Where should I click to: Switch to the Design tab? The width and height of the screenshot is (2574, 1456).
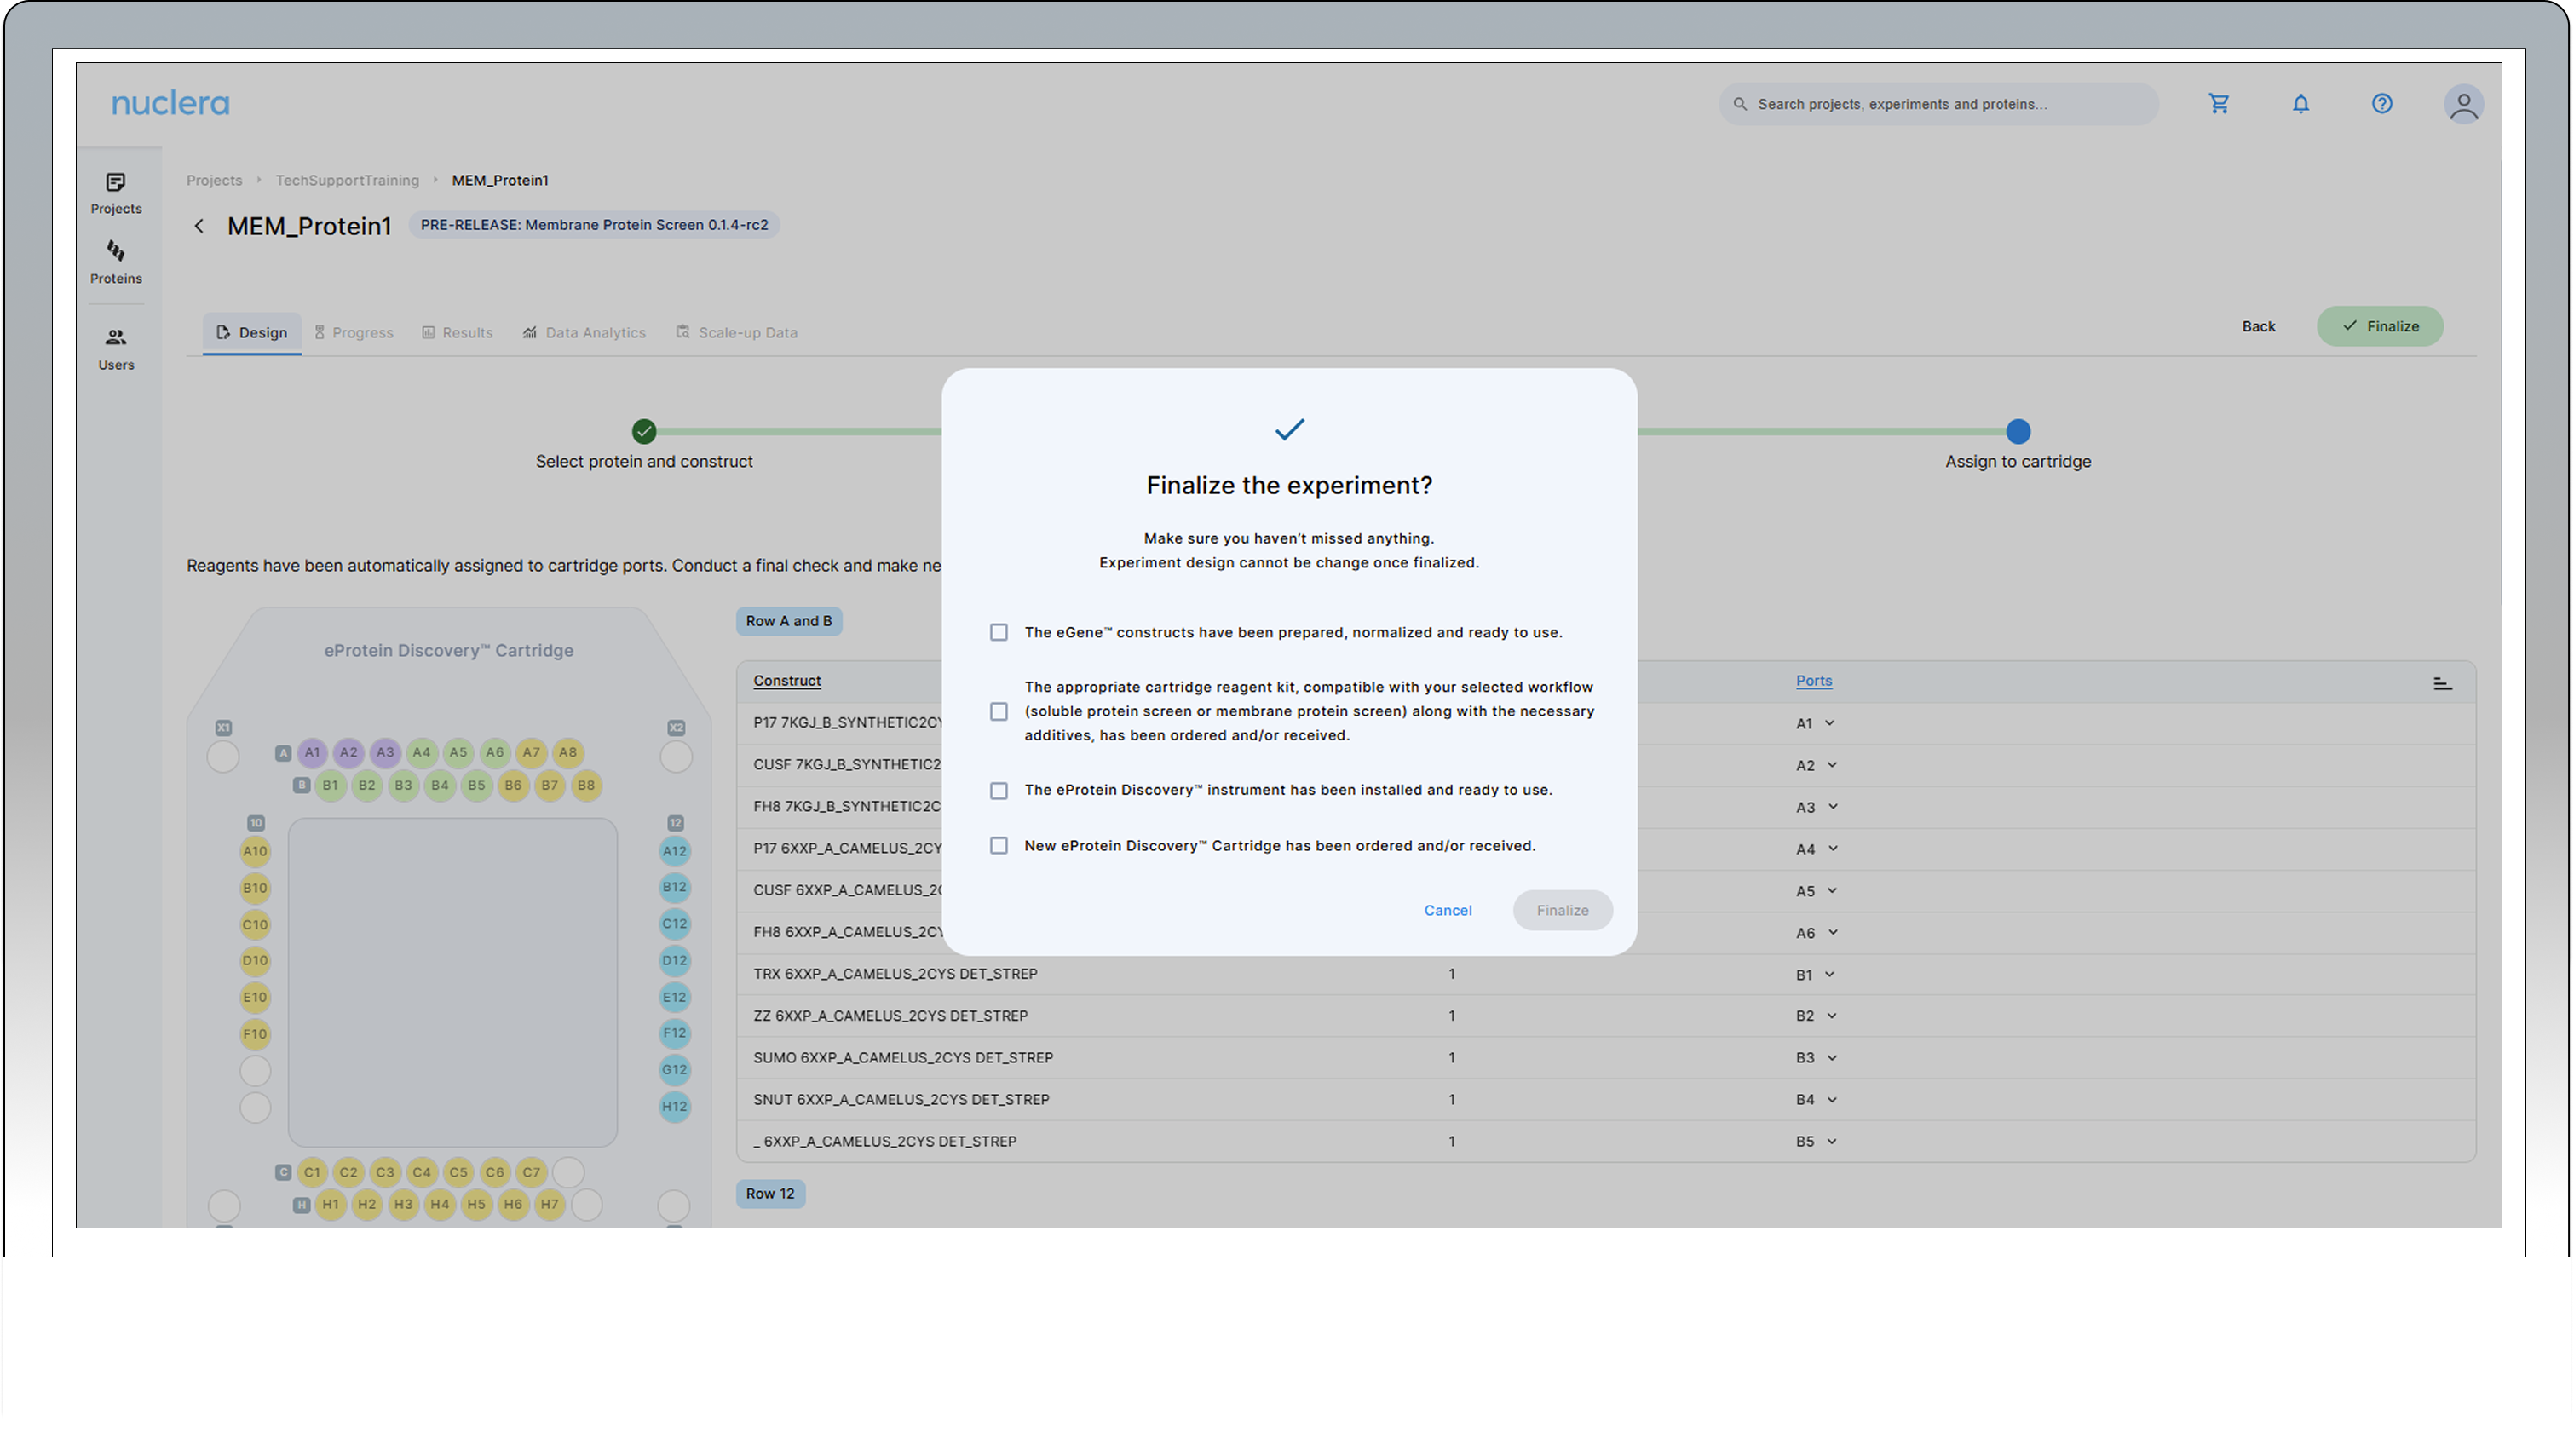[x=252, y=332]
